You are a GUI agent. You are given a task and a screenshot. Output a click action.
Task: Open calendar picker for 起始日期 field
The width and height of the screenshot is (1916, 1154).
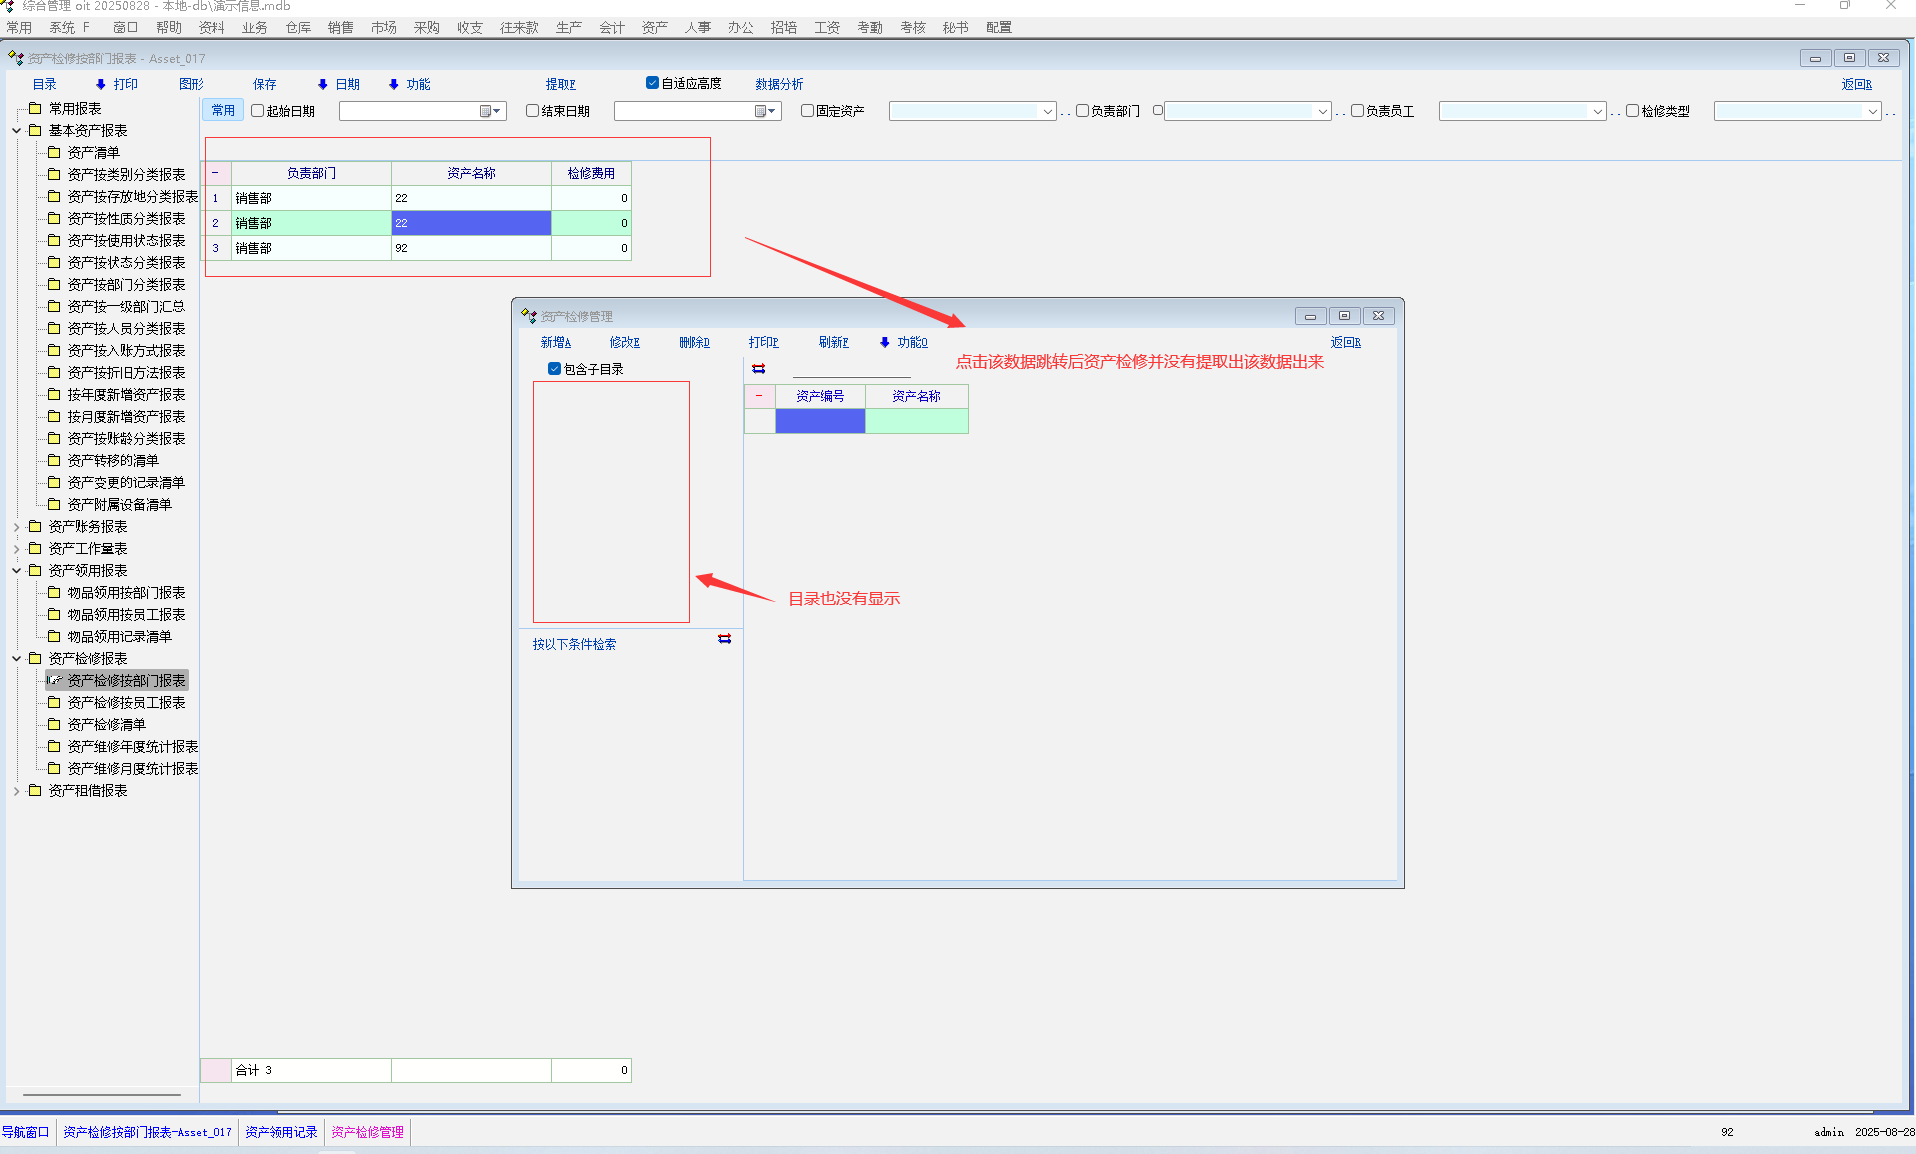point(490,111)
